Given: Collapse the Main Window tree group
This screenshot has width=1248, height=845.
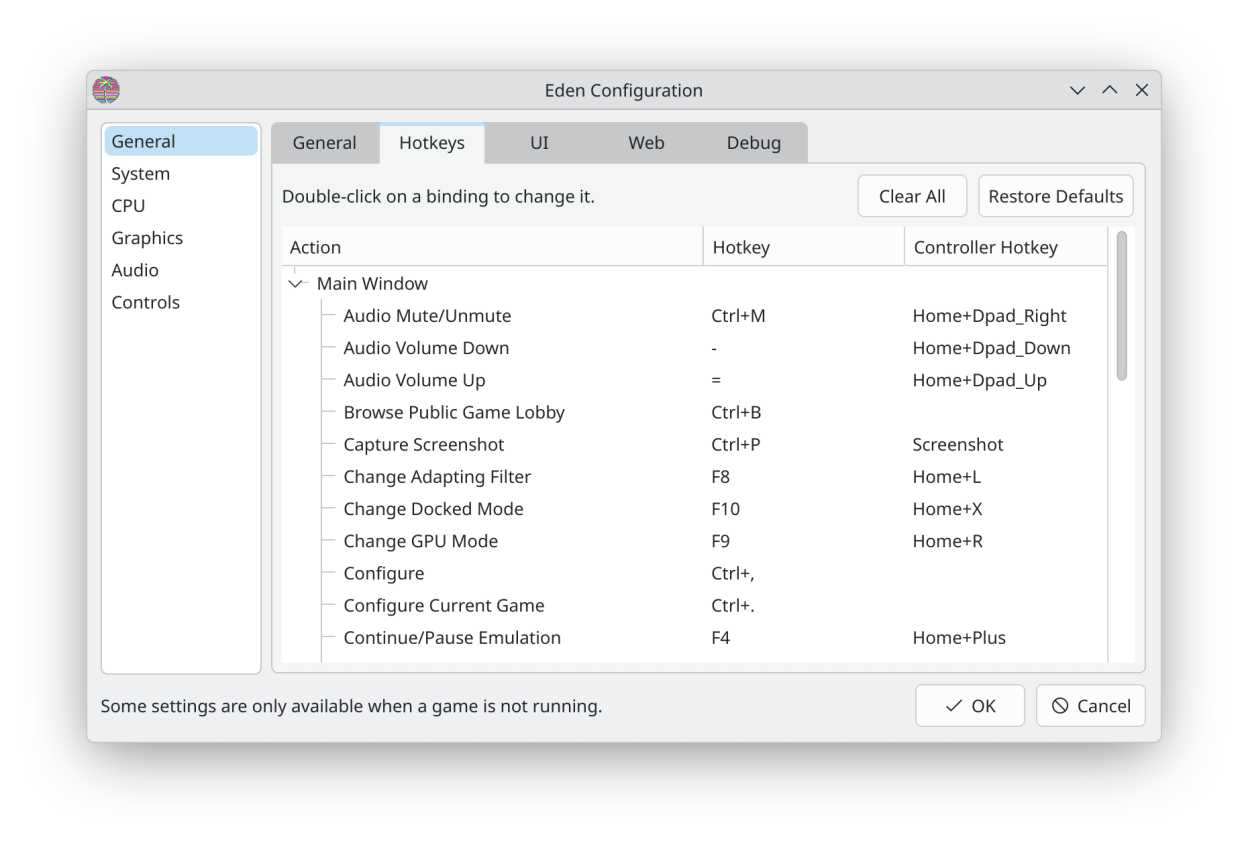Looking at the screenshot, I should coord(296,284).
